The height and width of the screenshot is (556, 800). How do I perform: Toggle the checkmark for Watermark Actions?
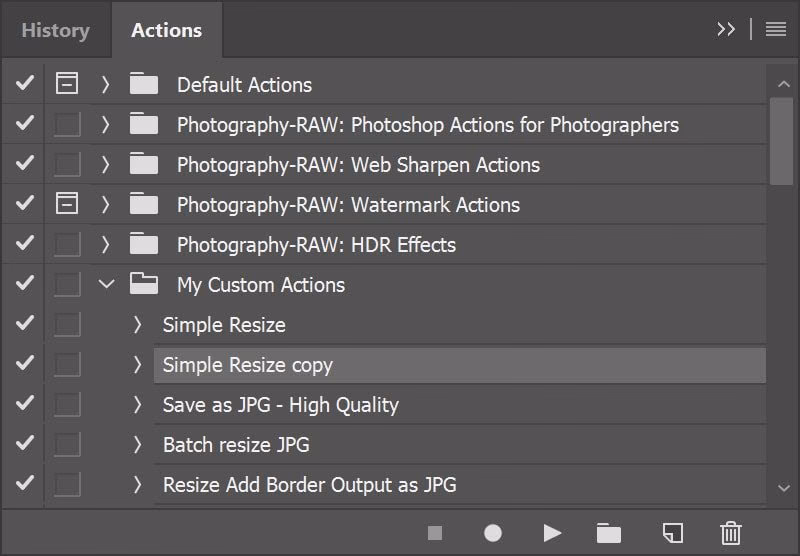pos(24,203)
